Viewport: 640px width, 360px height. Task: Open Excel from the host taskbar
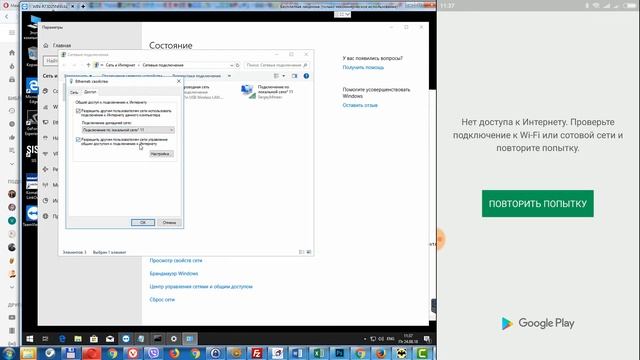point(319,353)
